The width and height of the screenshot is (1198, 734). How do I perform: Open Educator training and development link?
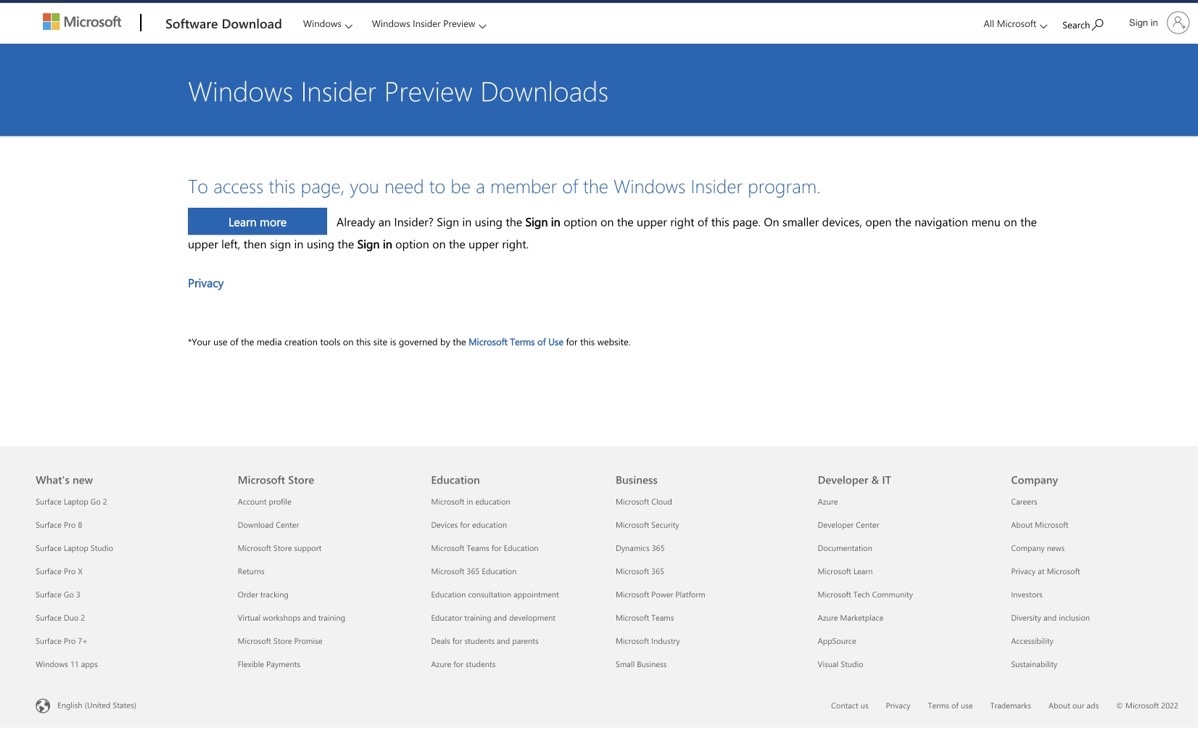[494, 618]
